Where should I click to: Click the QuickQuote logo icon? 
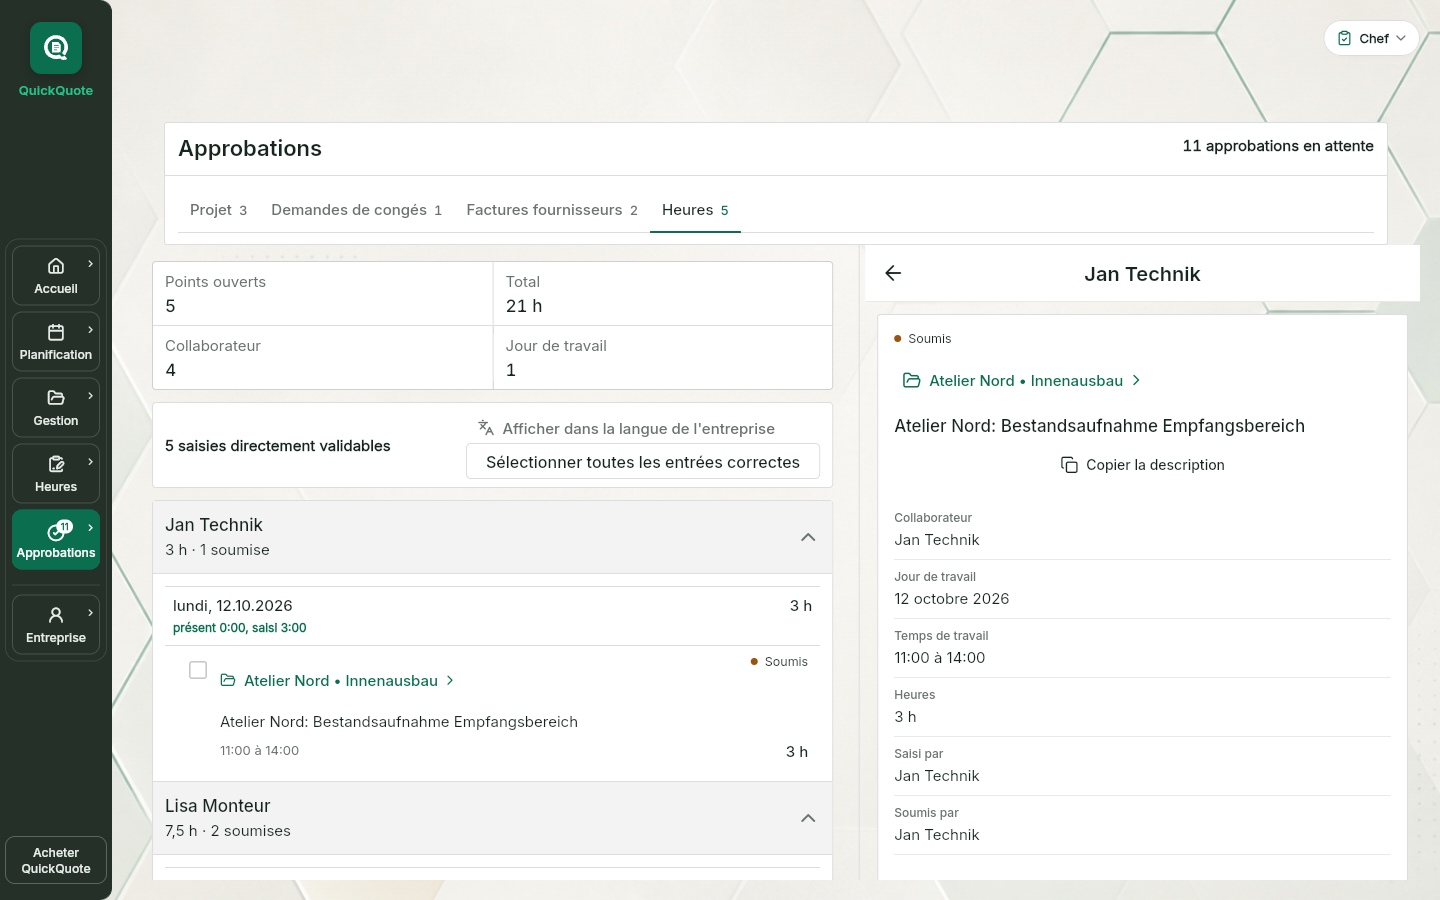click(56, 48)
